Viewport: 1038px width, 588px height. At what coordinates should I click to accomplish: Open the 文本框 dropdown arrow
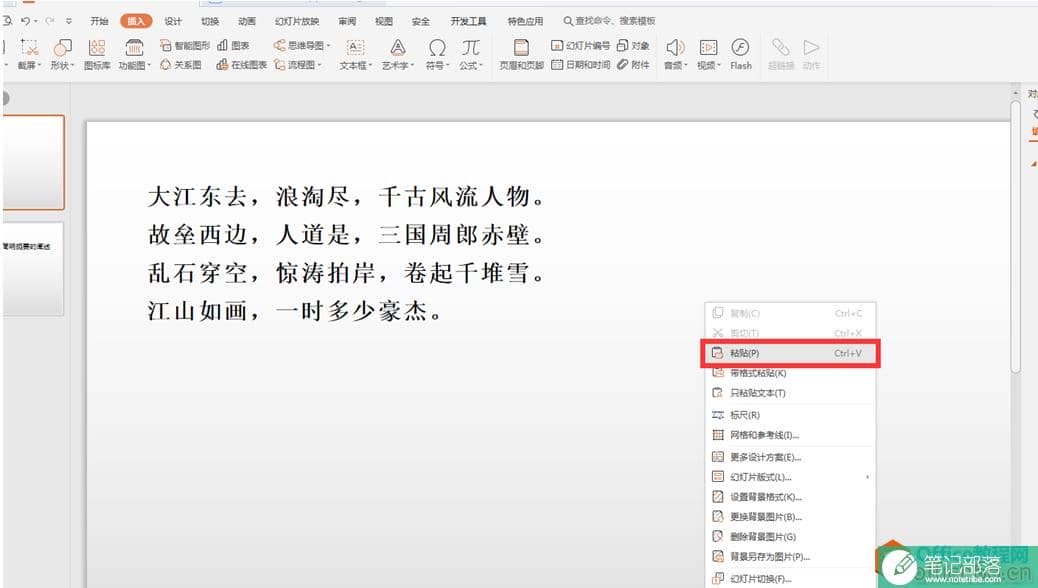370,66
